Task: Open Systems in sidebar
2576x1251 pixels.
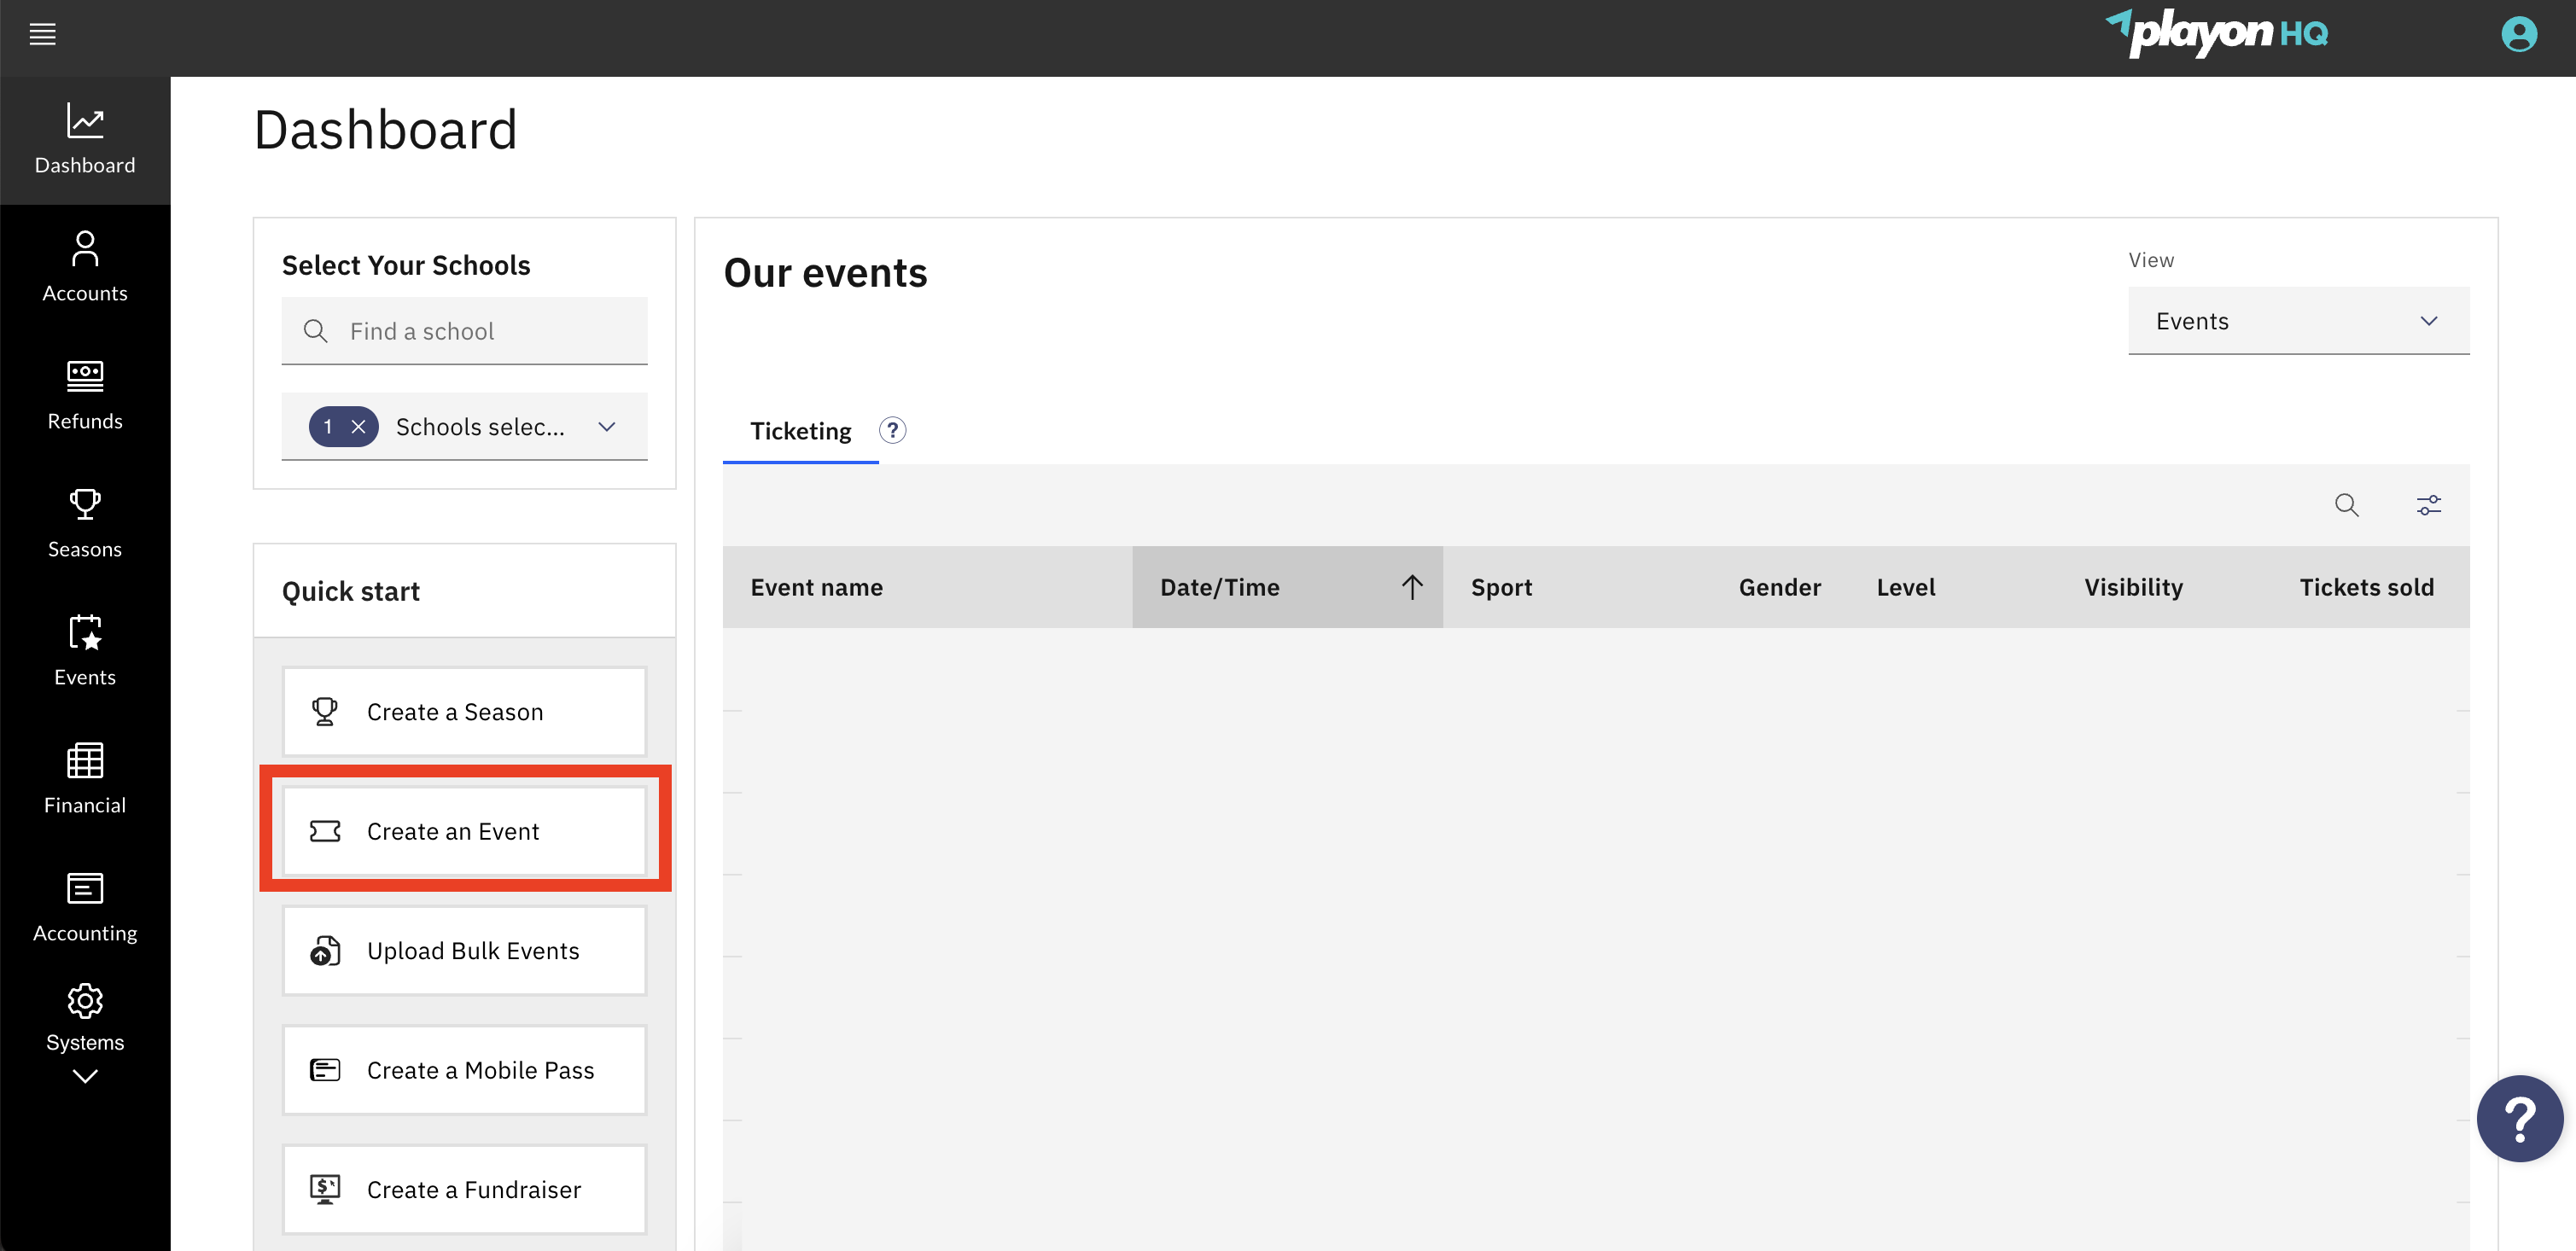Action: [x=85, y=1018]
